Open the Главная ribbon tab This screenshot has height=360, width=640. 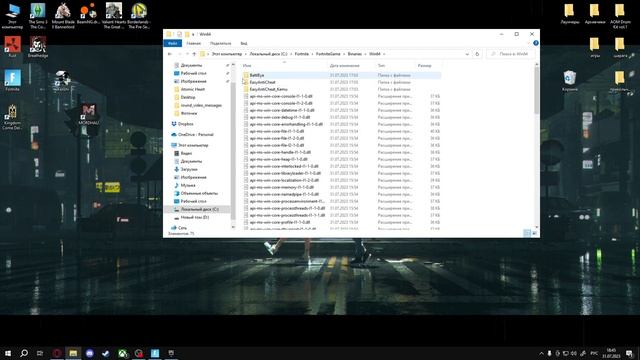click(x=193, y=43)
